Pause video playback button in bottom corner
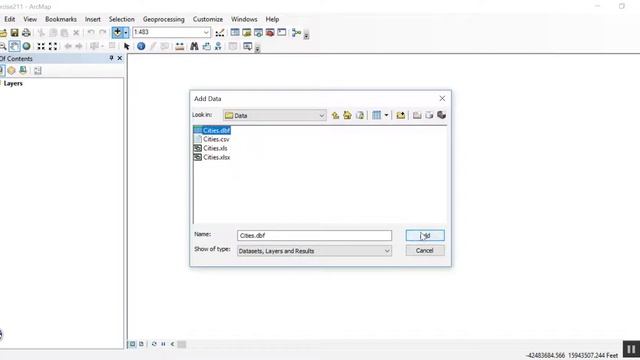This screenshot has width=640, height=360. tap(631, 349)
